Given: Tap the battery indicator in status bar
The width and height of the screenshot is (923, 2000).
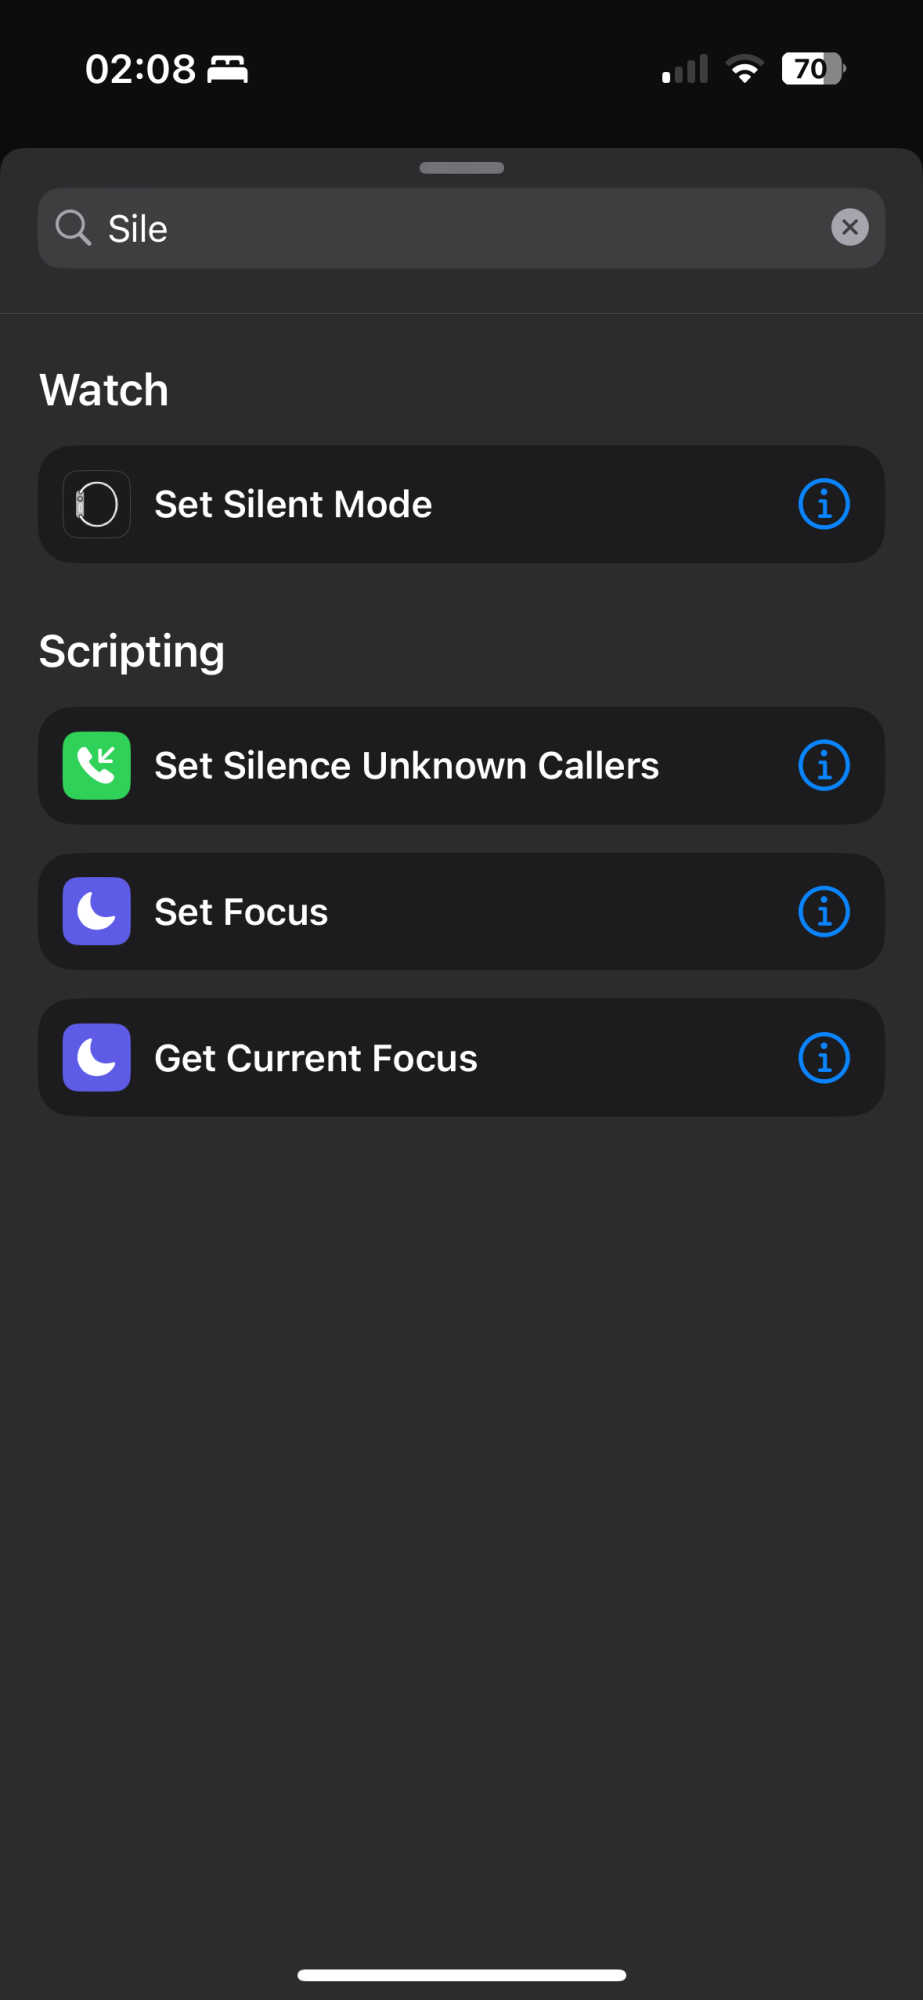Looking at the screenshot, I should click(x=813, y=69).
